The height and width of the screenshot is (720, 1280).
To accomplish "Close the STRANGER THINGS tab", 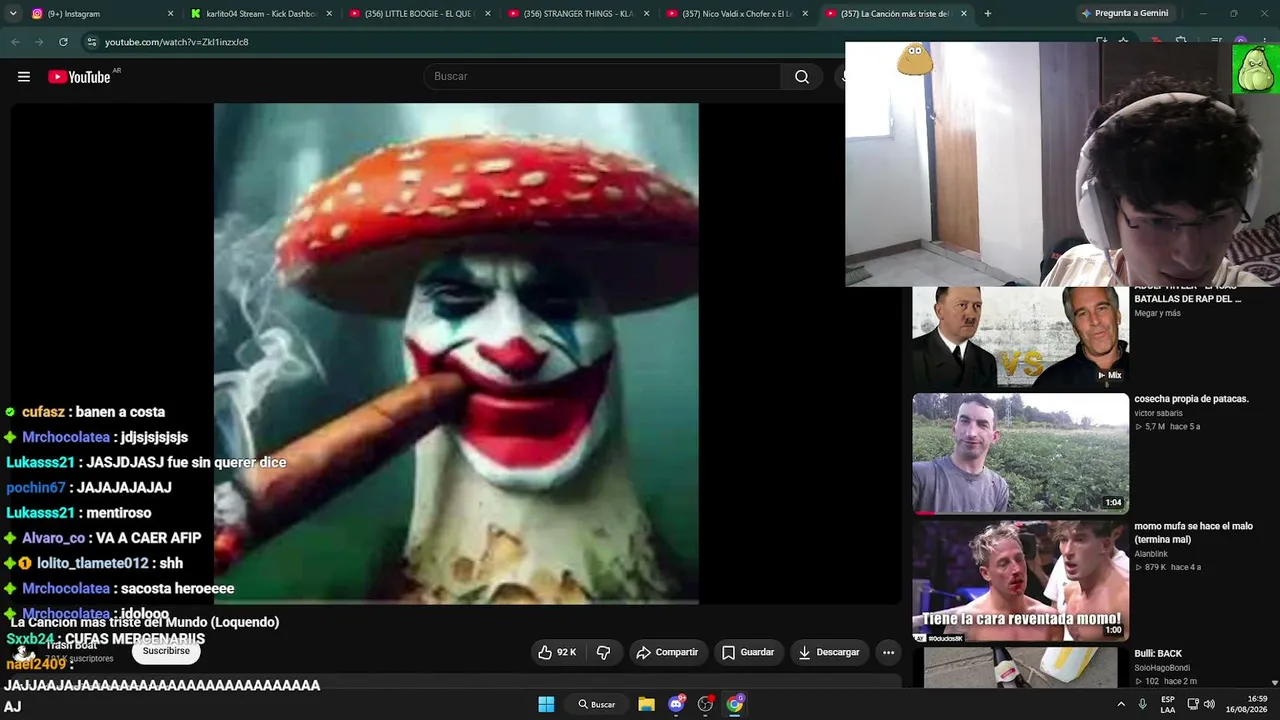I will click(x=646, y=14).
